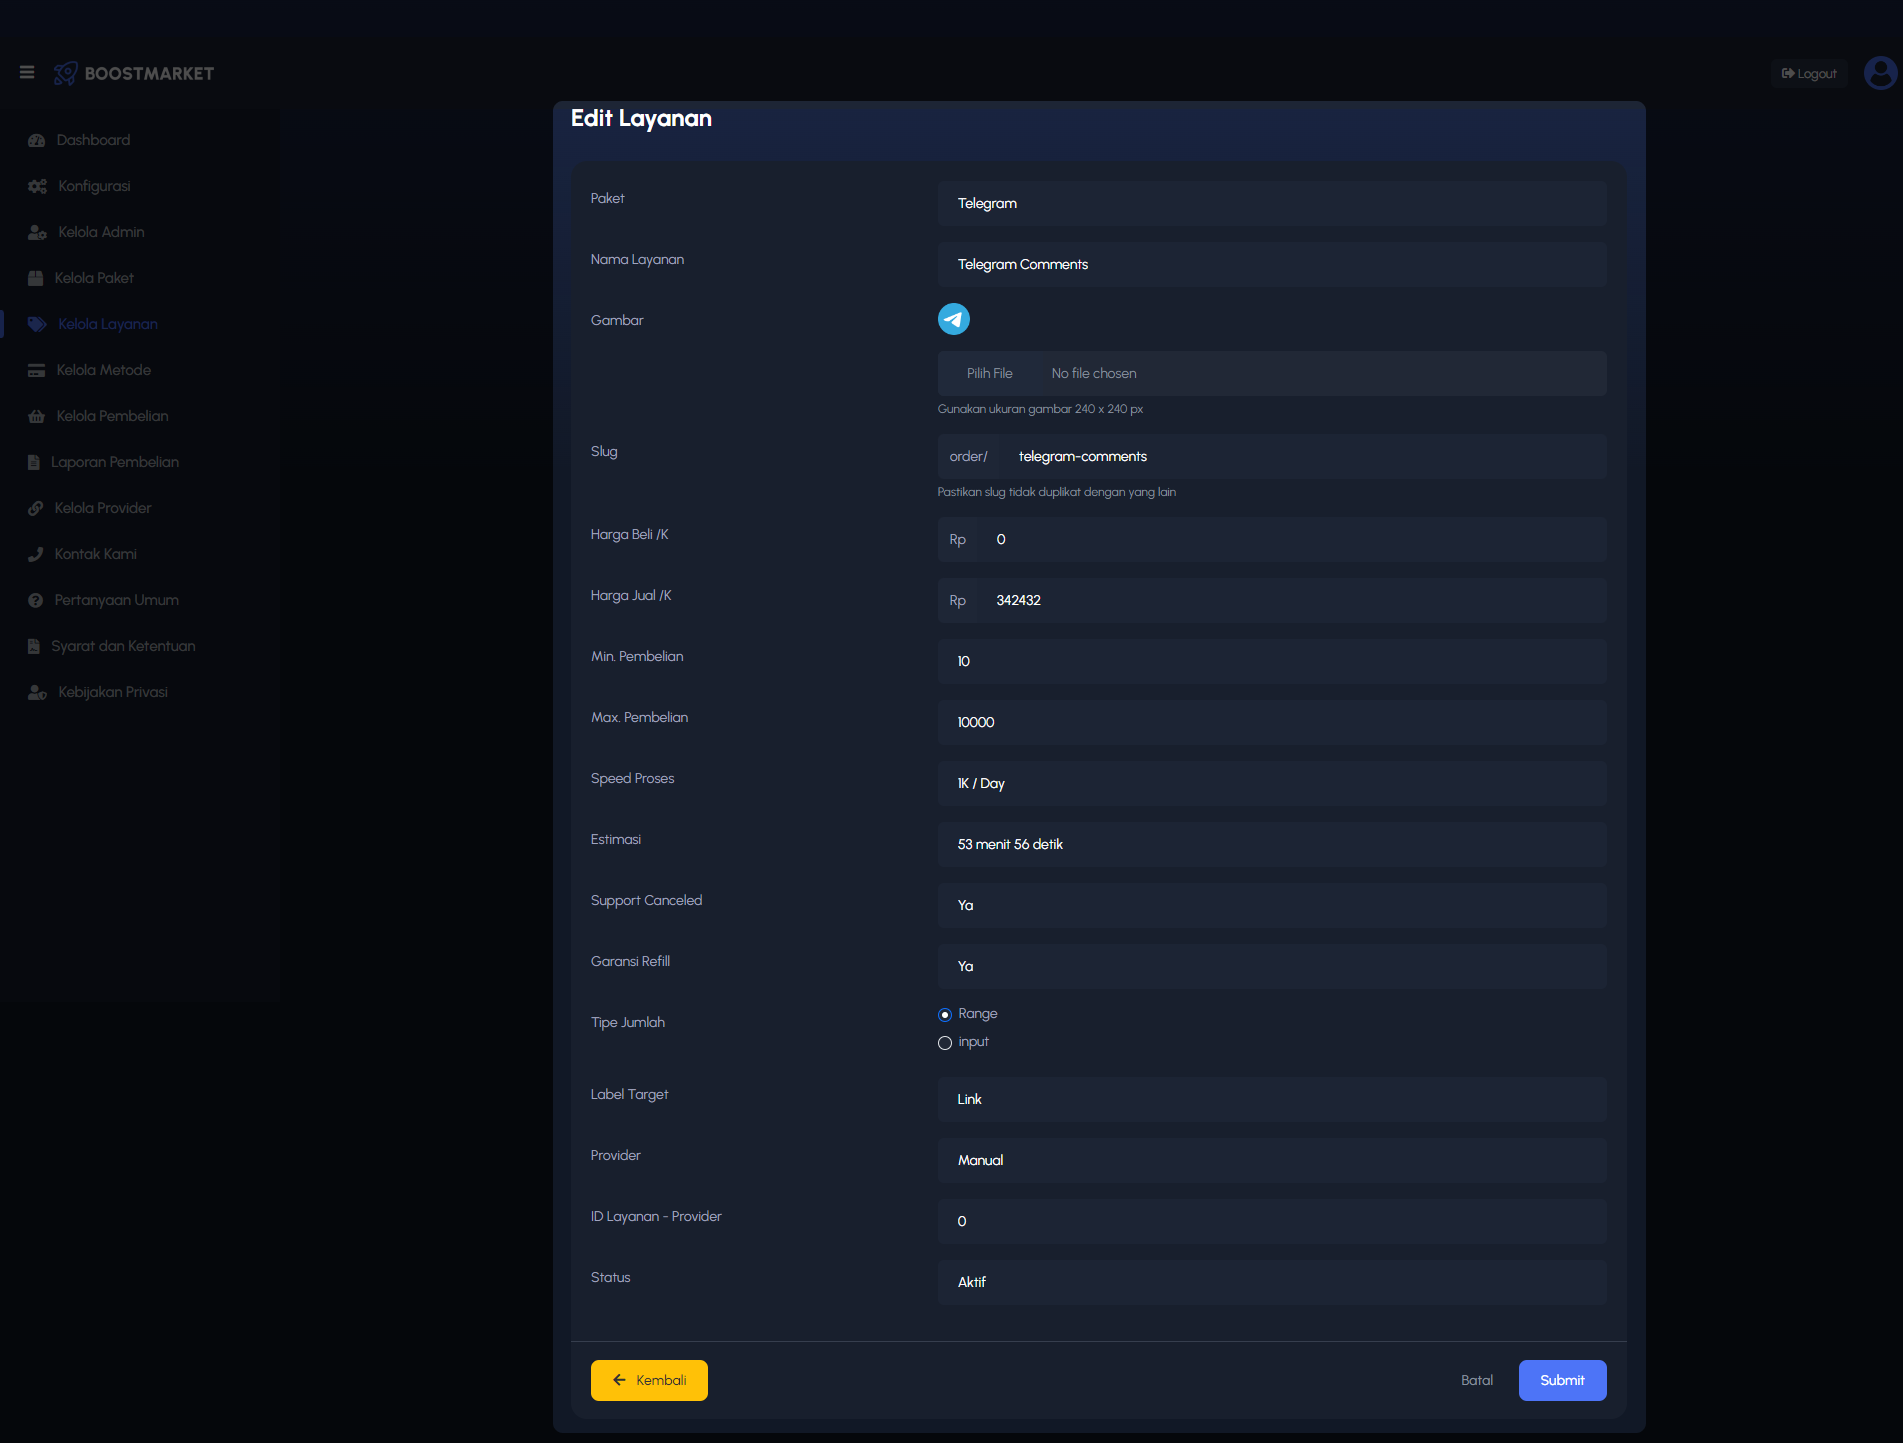The width and height of the screenshot is (1903, 1443).
Task: Click the Kelola Provider link icon
Action: 36,508
